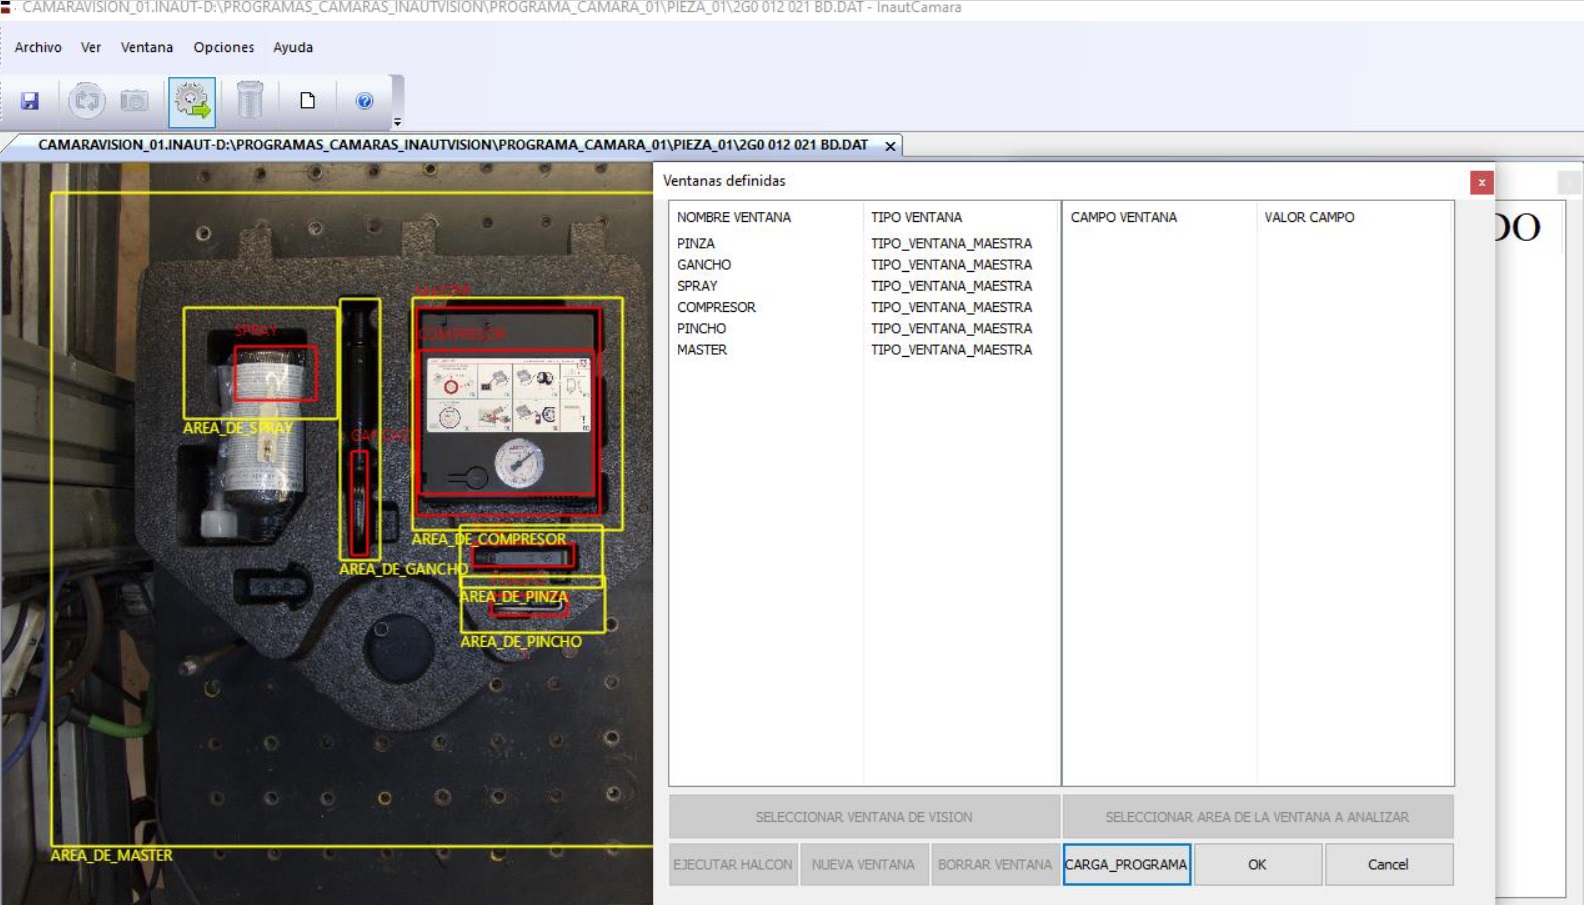Image resolution: width=1584 pixels, height=905 pixels.
Task: Click the save floppy disk icon
Action: click(30, 101)
